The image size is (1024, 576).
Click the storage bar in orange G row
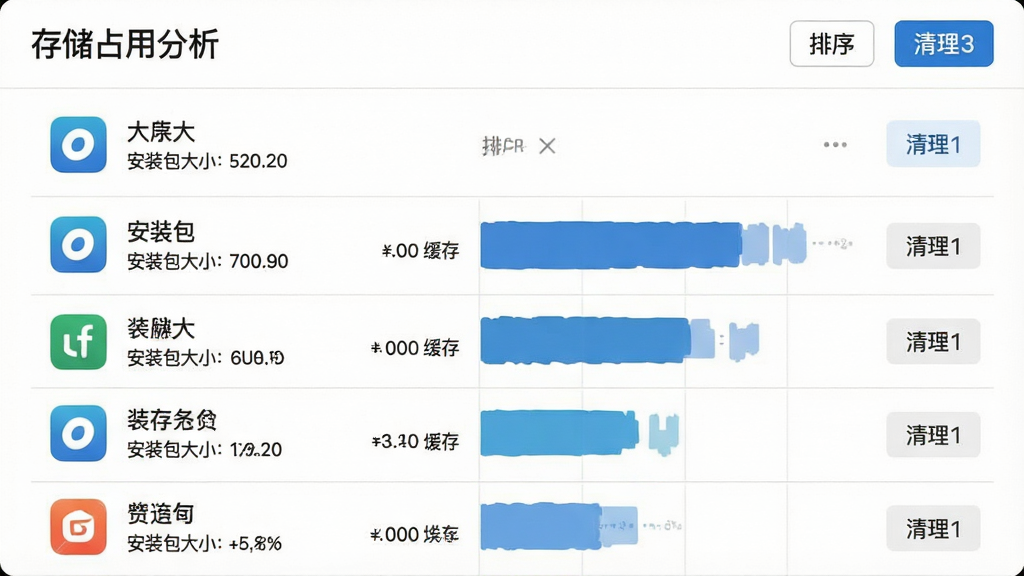point(559,526)
